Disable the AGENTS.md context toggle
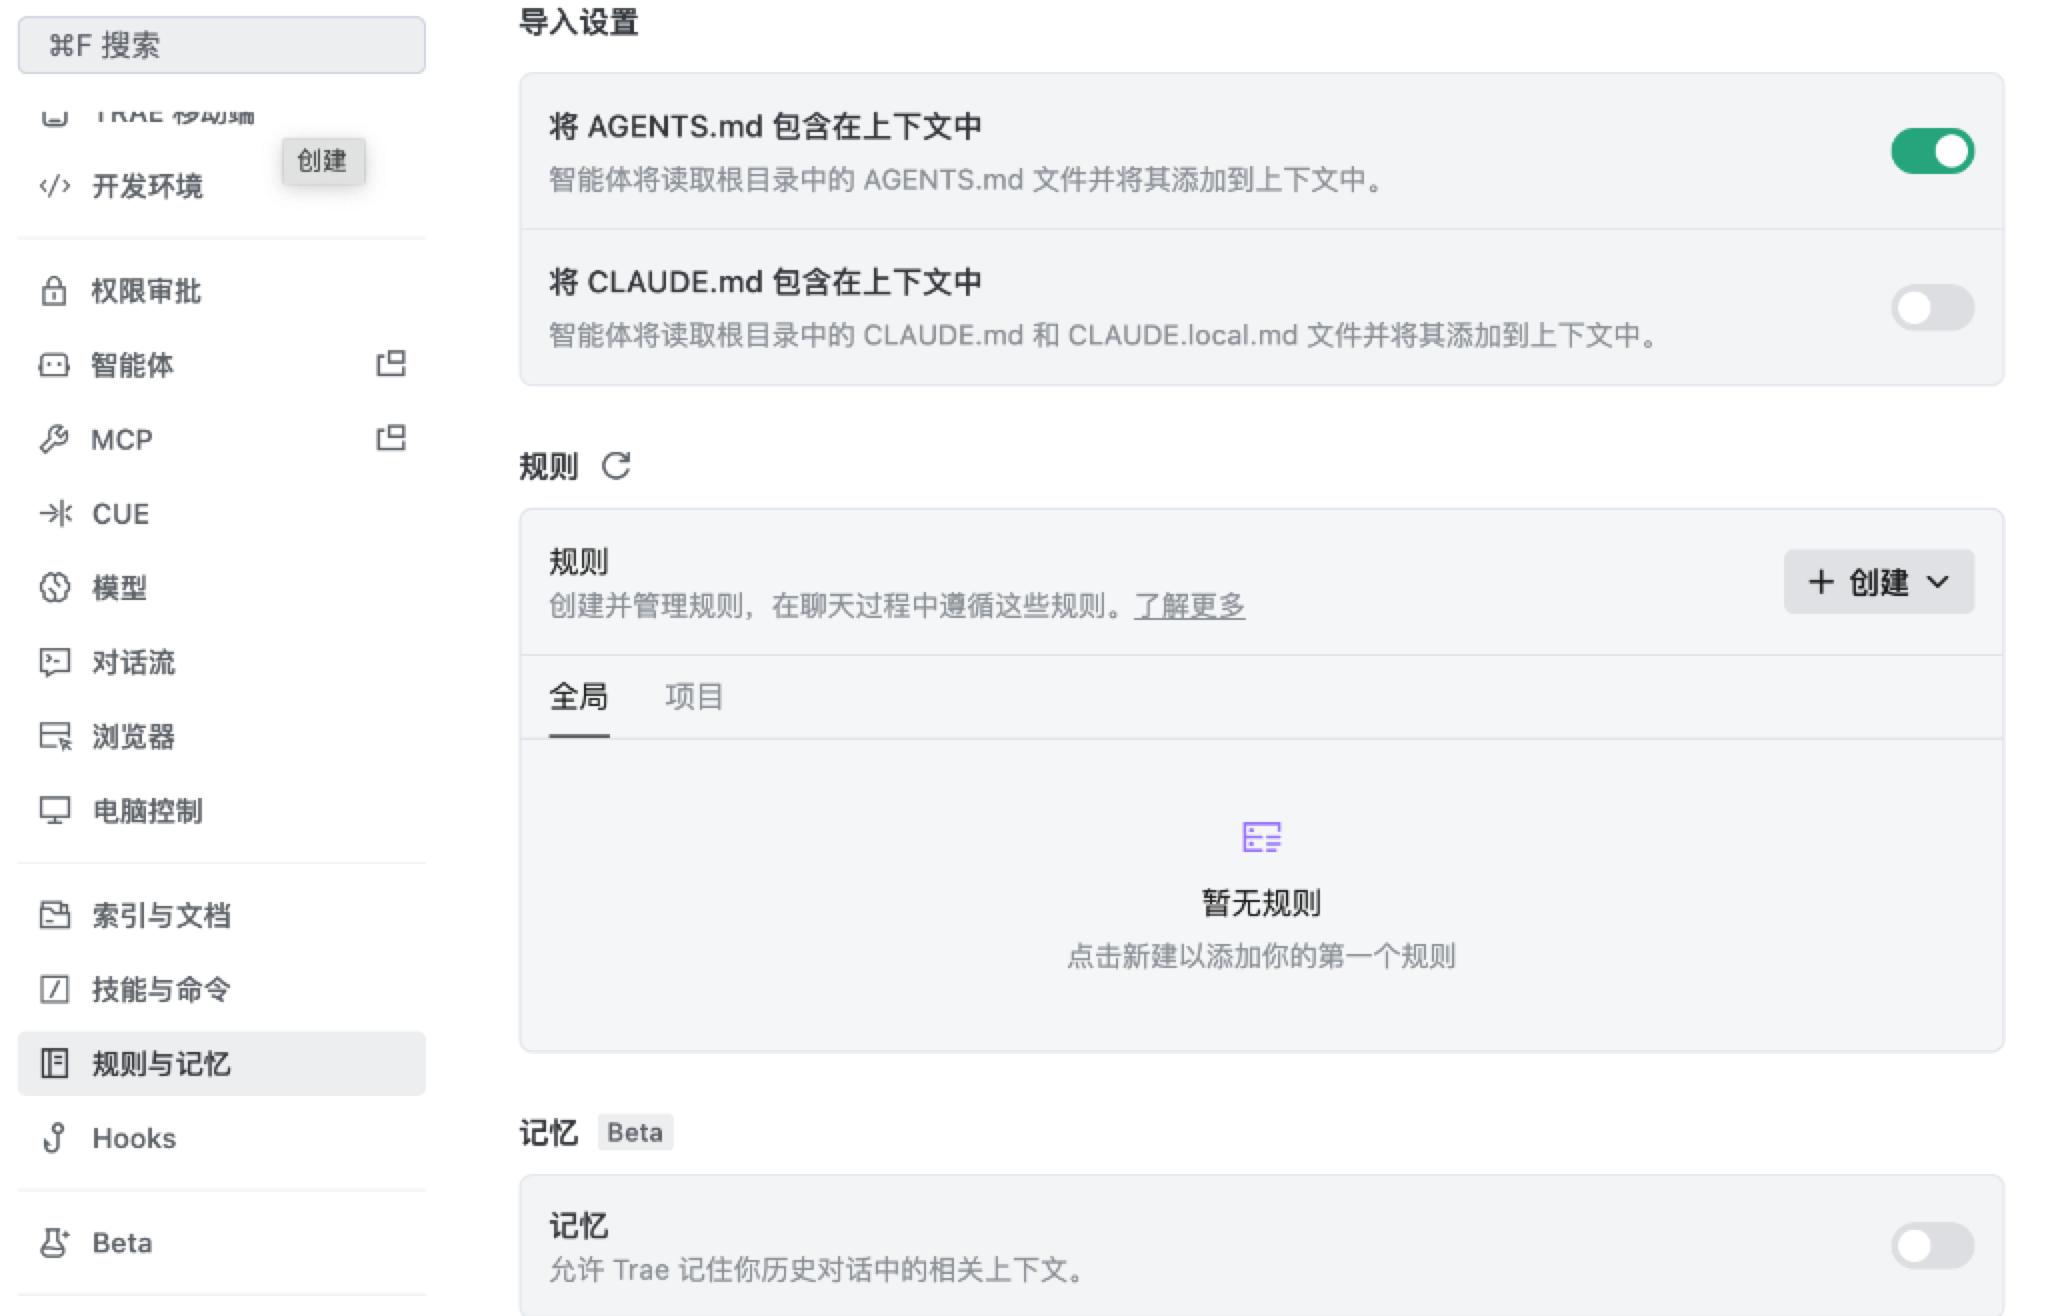 [x=1932, y=151]
